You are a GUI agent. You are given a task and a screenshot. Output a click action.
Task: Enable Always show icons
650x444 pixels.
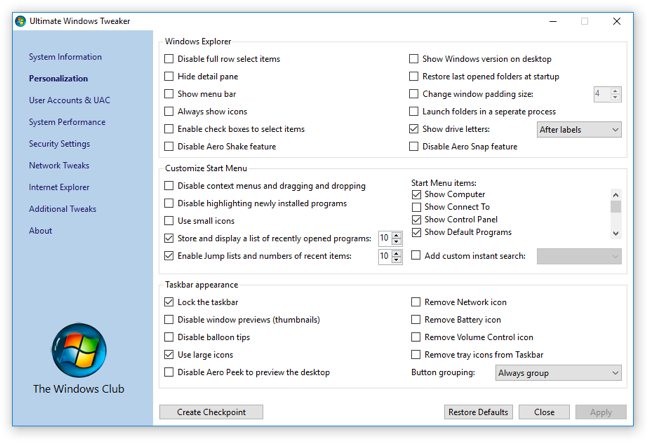(x=169, y=112)
